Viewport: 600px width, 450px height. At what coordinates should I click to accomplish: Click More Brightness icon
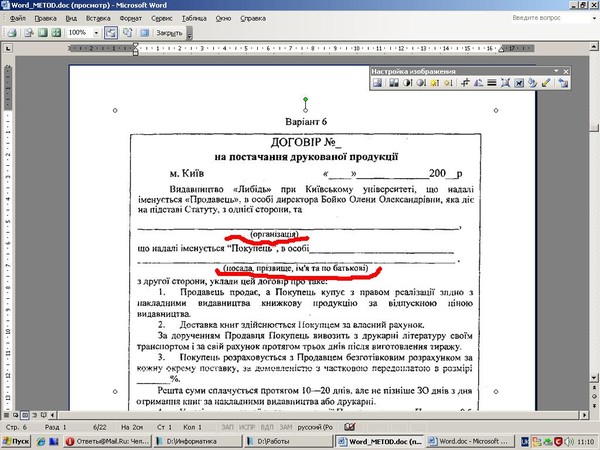434,83
